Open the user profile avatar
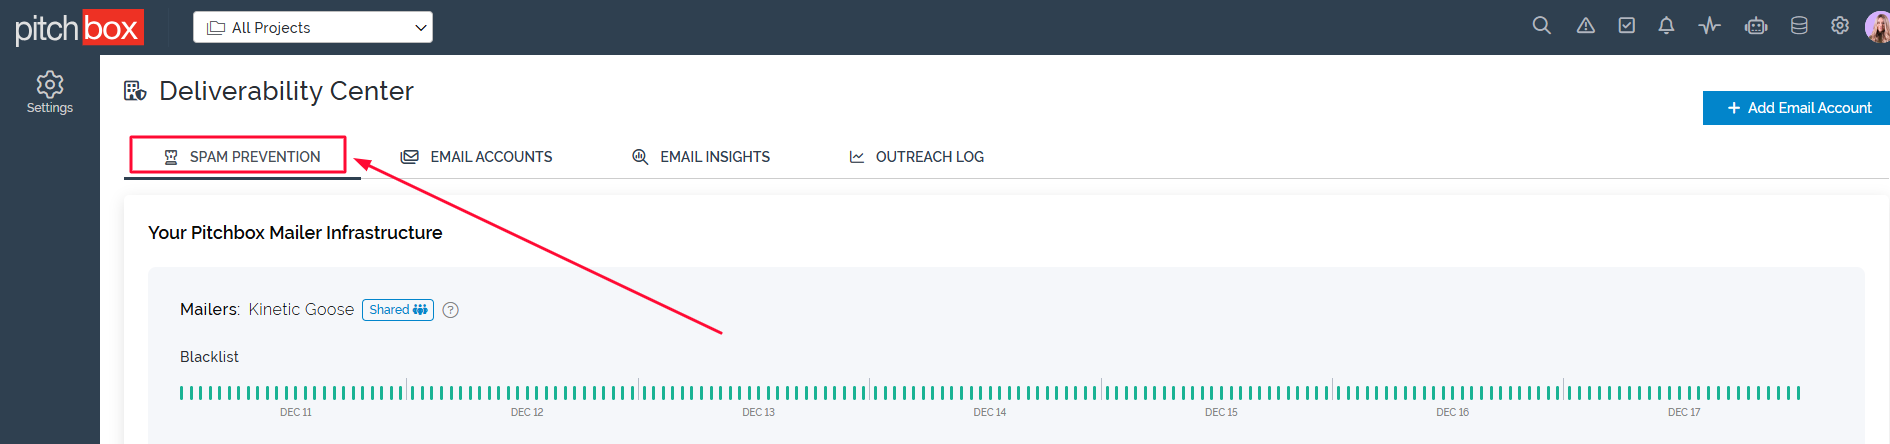This screenshot has height=444, width=1890. 1877,26
